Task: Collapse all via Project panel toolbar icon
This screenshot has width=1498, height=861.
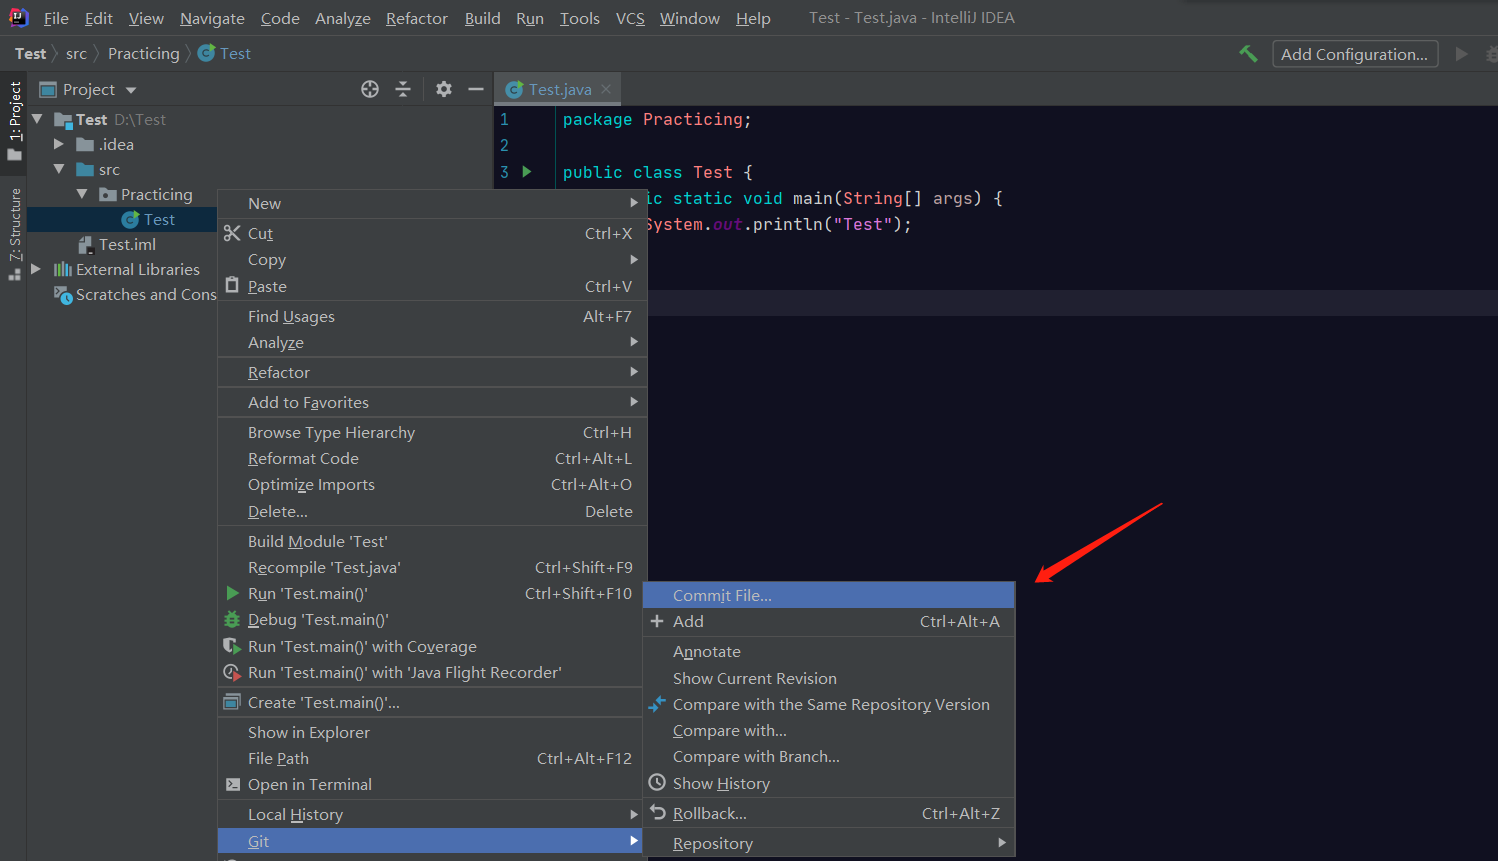Action: (403, 89)
